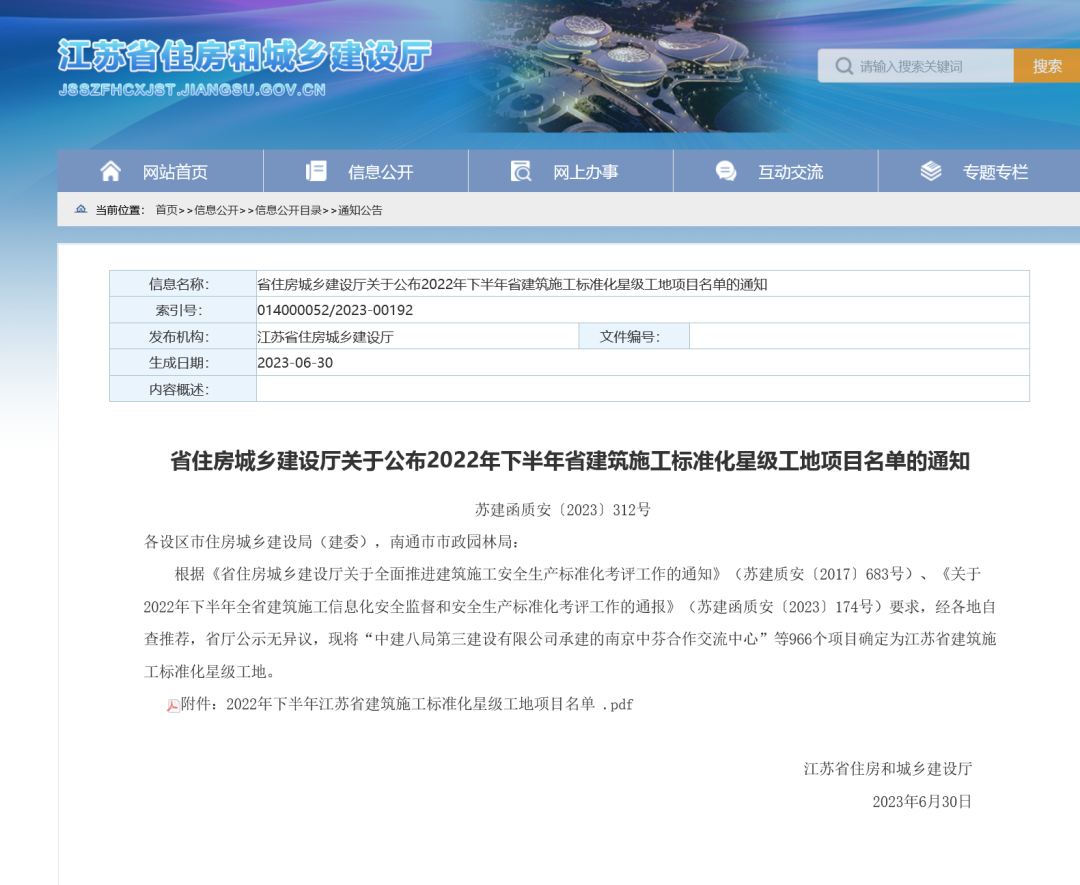
Task: Click 通知公告 in the breadcrumb
Action: click(360, 210)
